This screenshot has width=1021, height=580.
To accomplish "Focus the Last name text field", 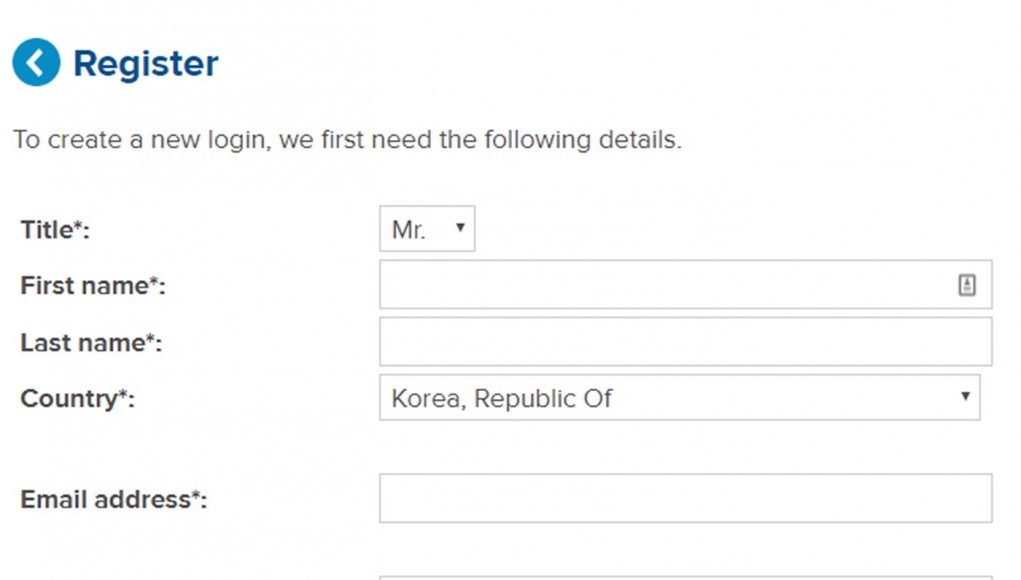I will 686,342.
